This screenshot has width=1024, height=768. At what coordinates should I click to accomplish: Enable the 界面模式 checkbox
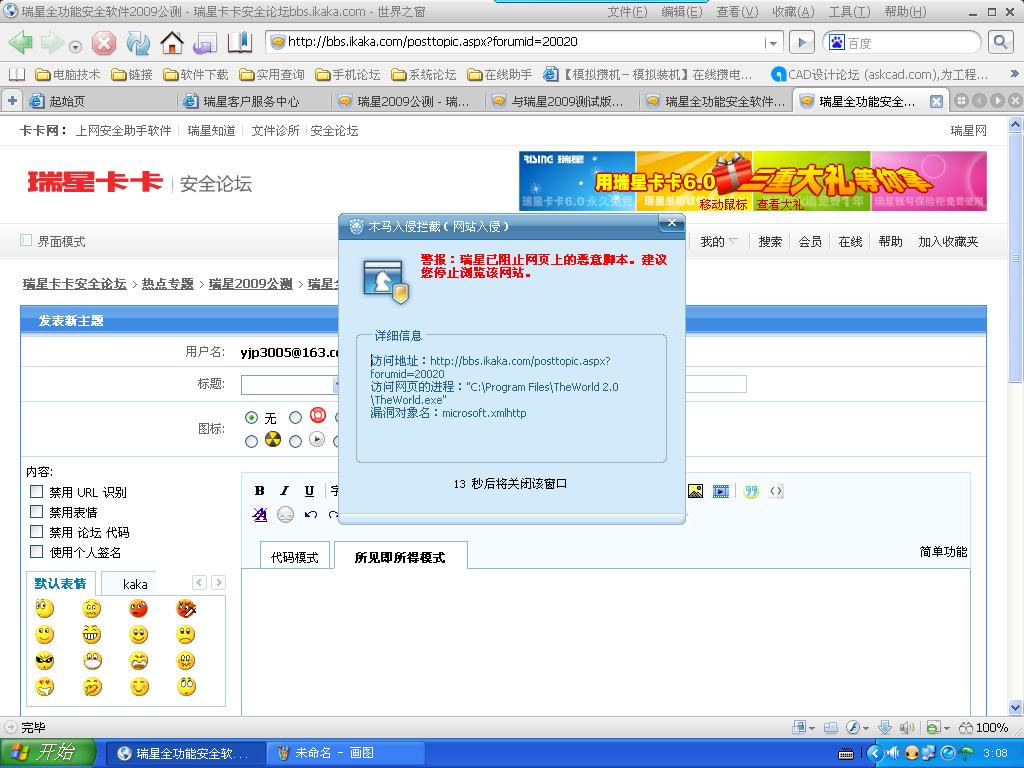[26, 240]
